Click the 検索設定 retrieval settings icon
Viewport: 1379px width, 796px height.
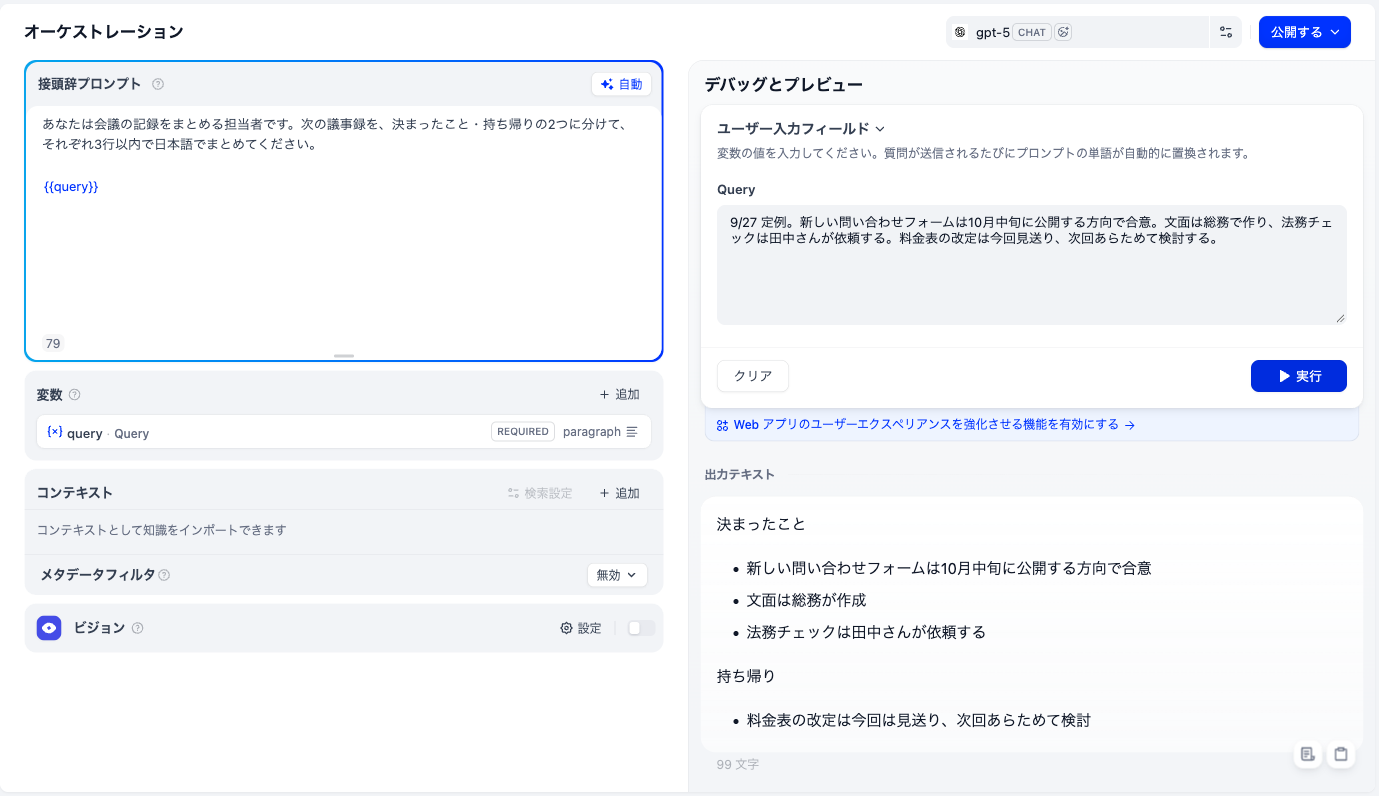(540, 493)
